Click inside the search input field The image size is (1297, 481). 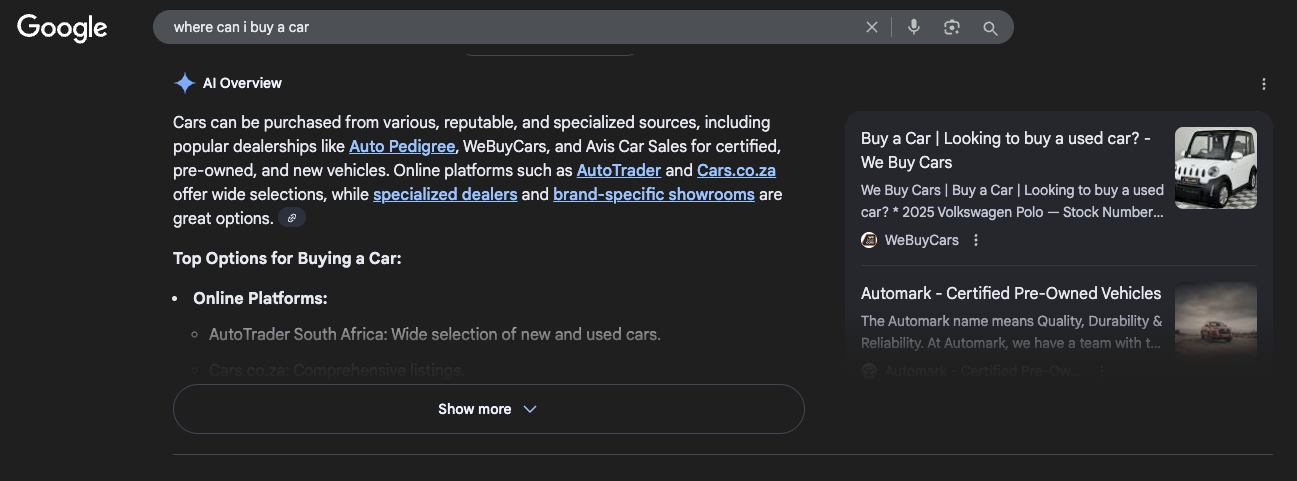click(x=500, y=27)
